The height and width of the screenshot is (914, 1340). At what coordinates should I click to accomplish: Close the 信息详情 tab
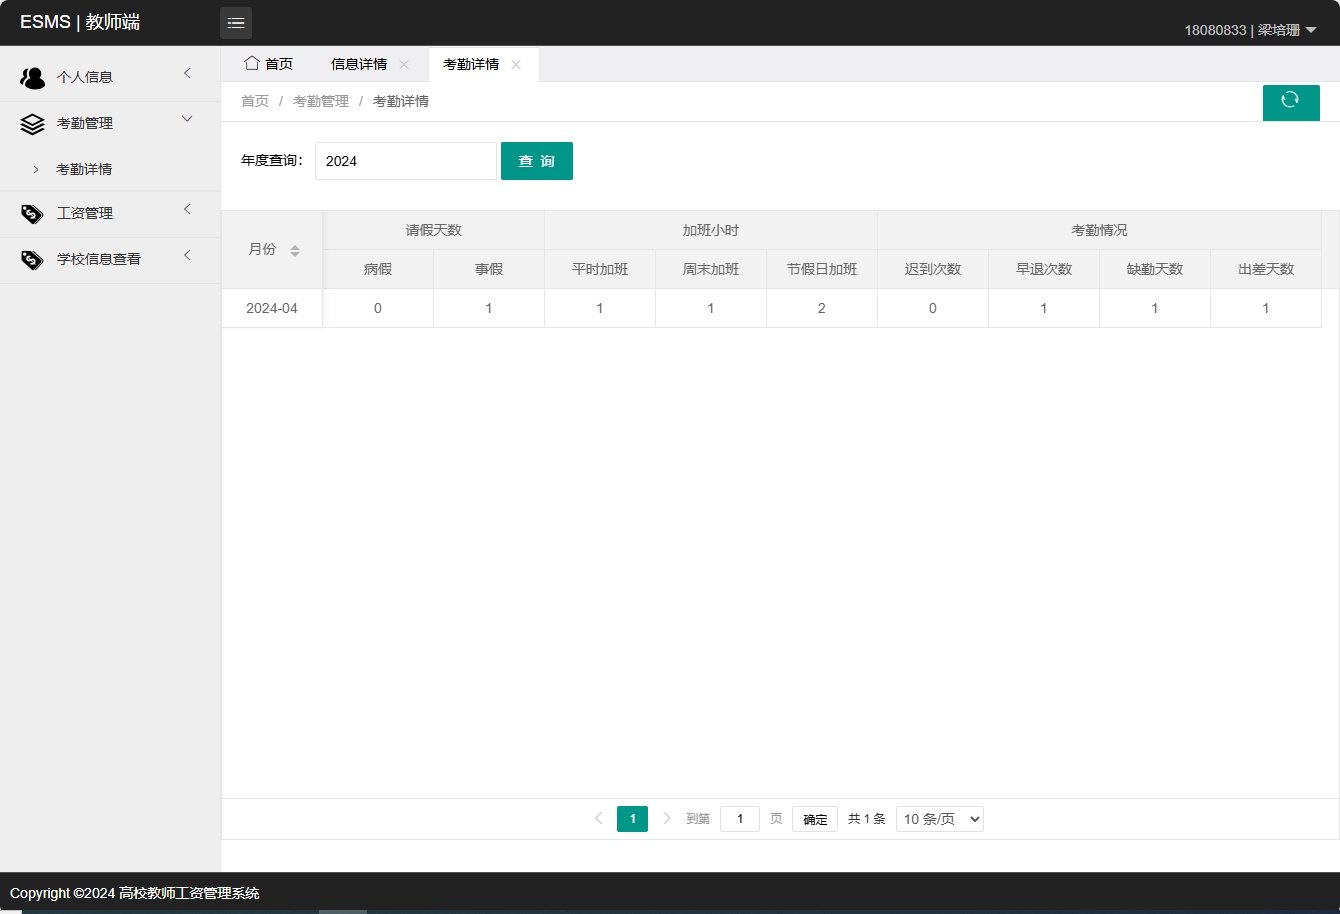[x=404, y=64]
